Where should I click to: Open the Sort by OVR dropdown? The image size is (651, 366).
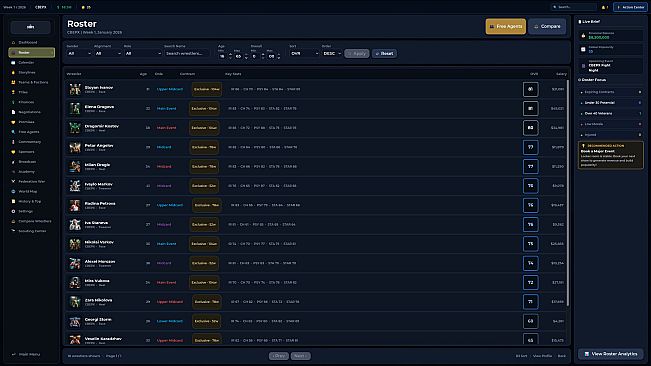point(304,54)
